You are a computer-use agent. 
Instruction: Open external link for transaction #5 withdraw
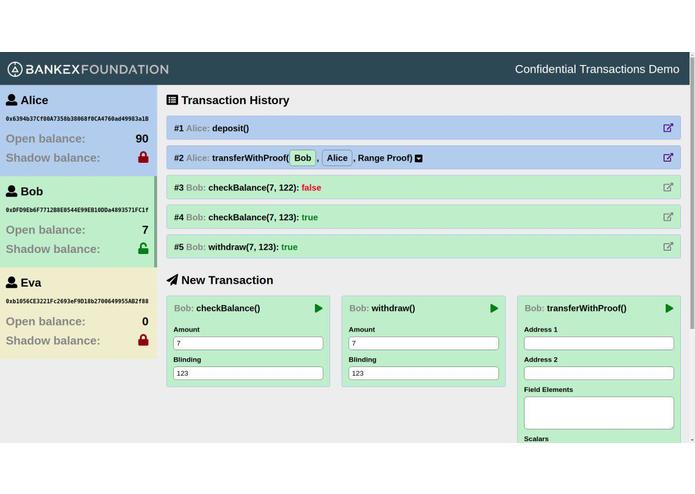coord(668,247)
